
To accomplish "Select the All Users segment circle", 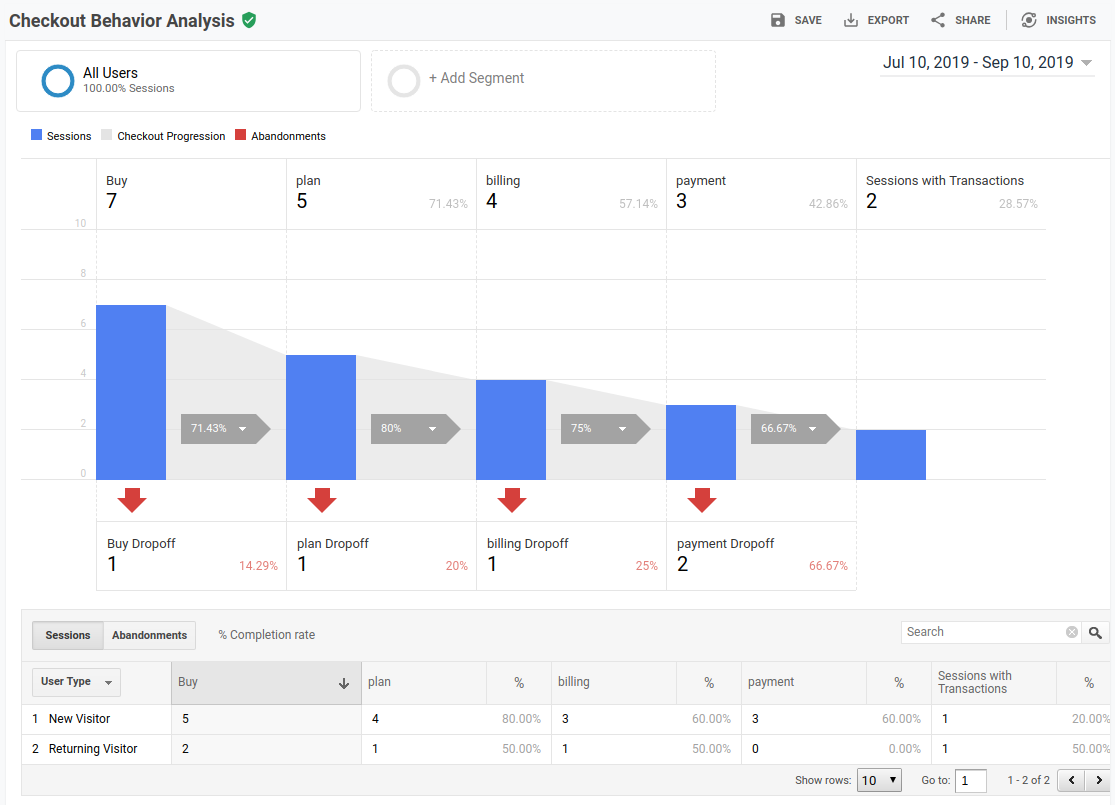I will (58, 81).
